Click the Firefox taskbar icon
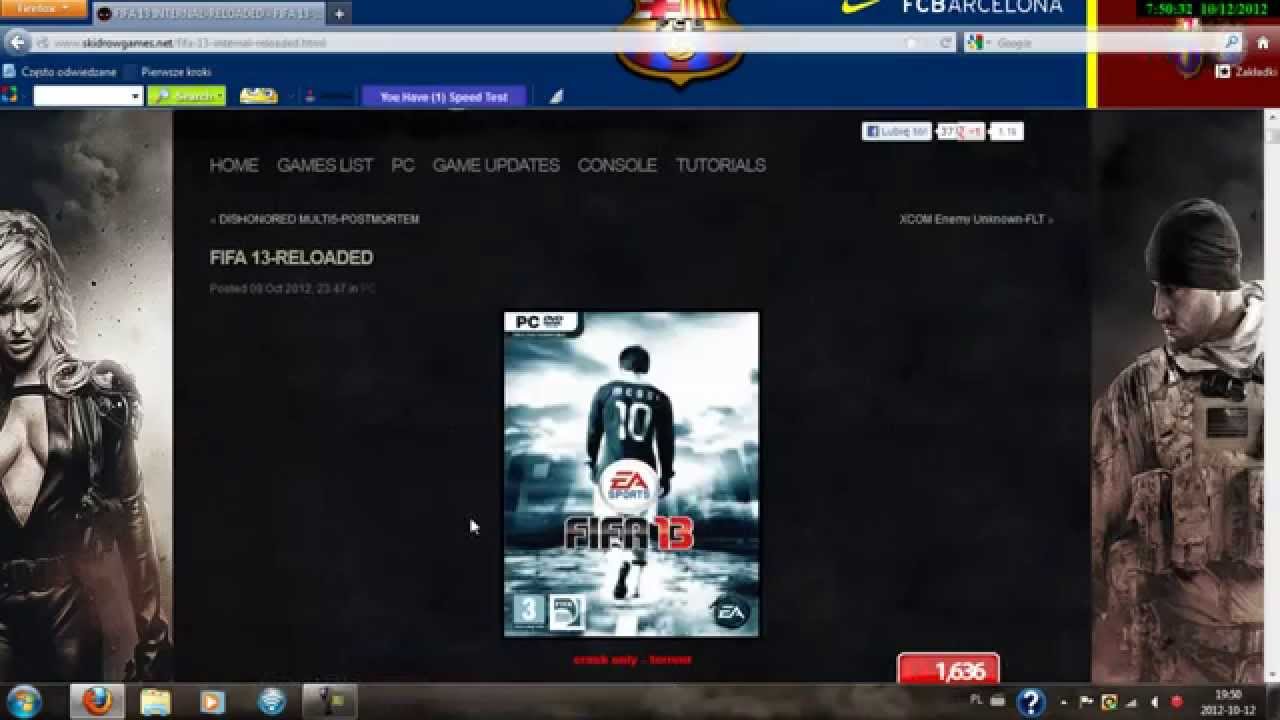The width and height of the screenshot is (1280, 720). tap(97, 702)
